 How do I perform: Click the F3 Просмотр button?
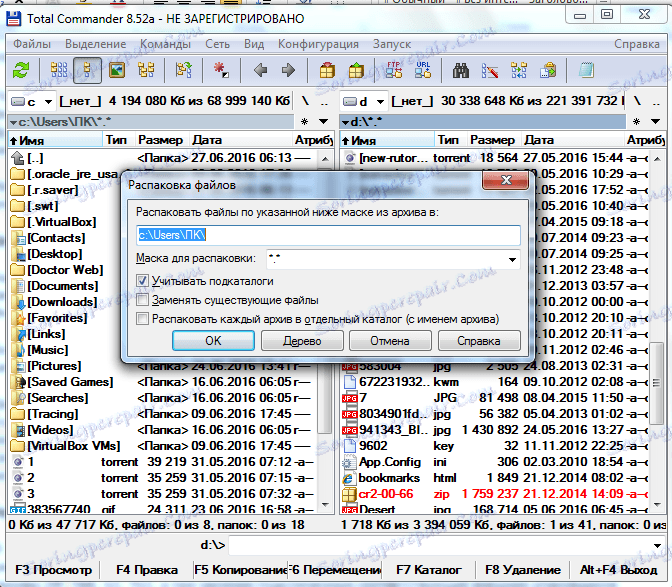[x=54, y=570]
